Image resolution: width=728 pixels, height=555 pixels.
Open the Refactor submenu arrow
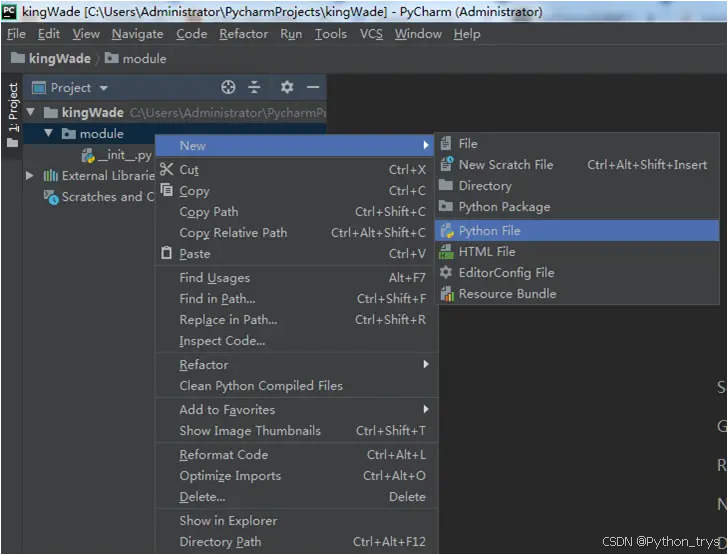pyautogui.click(x=426, y=364)
